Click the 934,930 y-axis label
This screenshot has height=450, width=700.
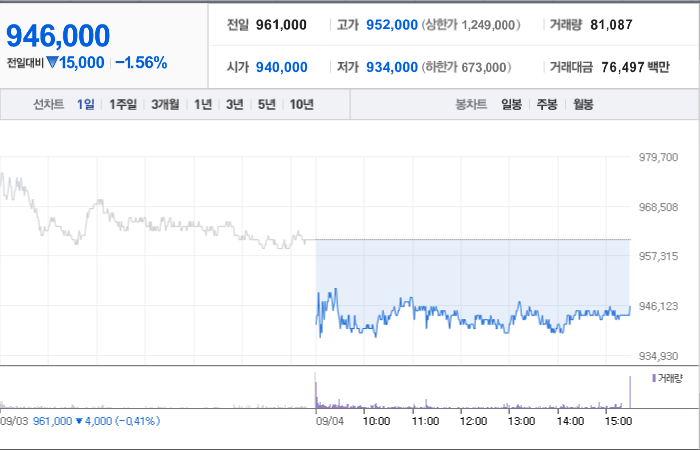[x=658, y=356]
